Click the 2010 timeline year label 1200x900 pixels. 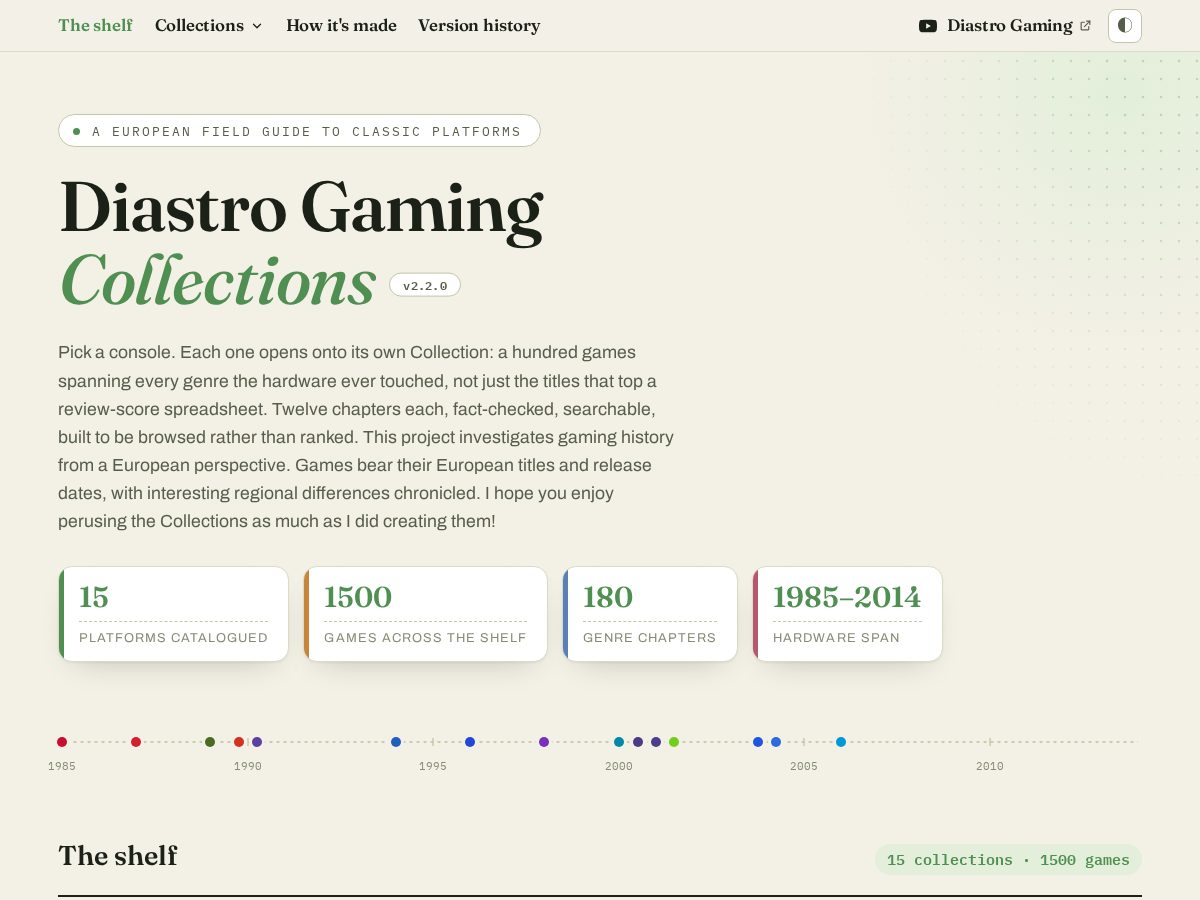point(990,766)
